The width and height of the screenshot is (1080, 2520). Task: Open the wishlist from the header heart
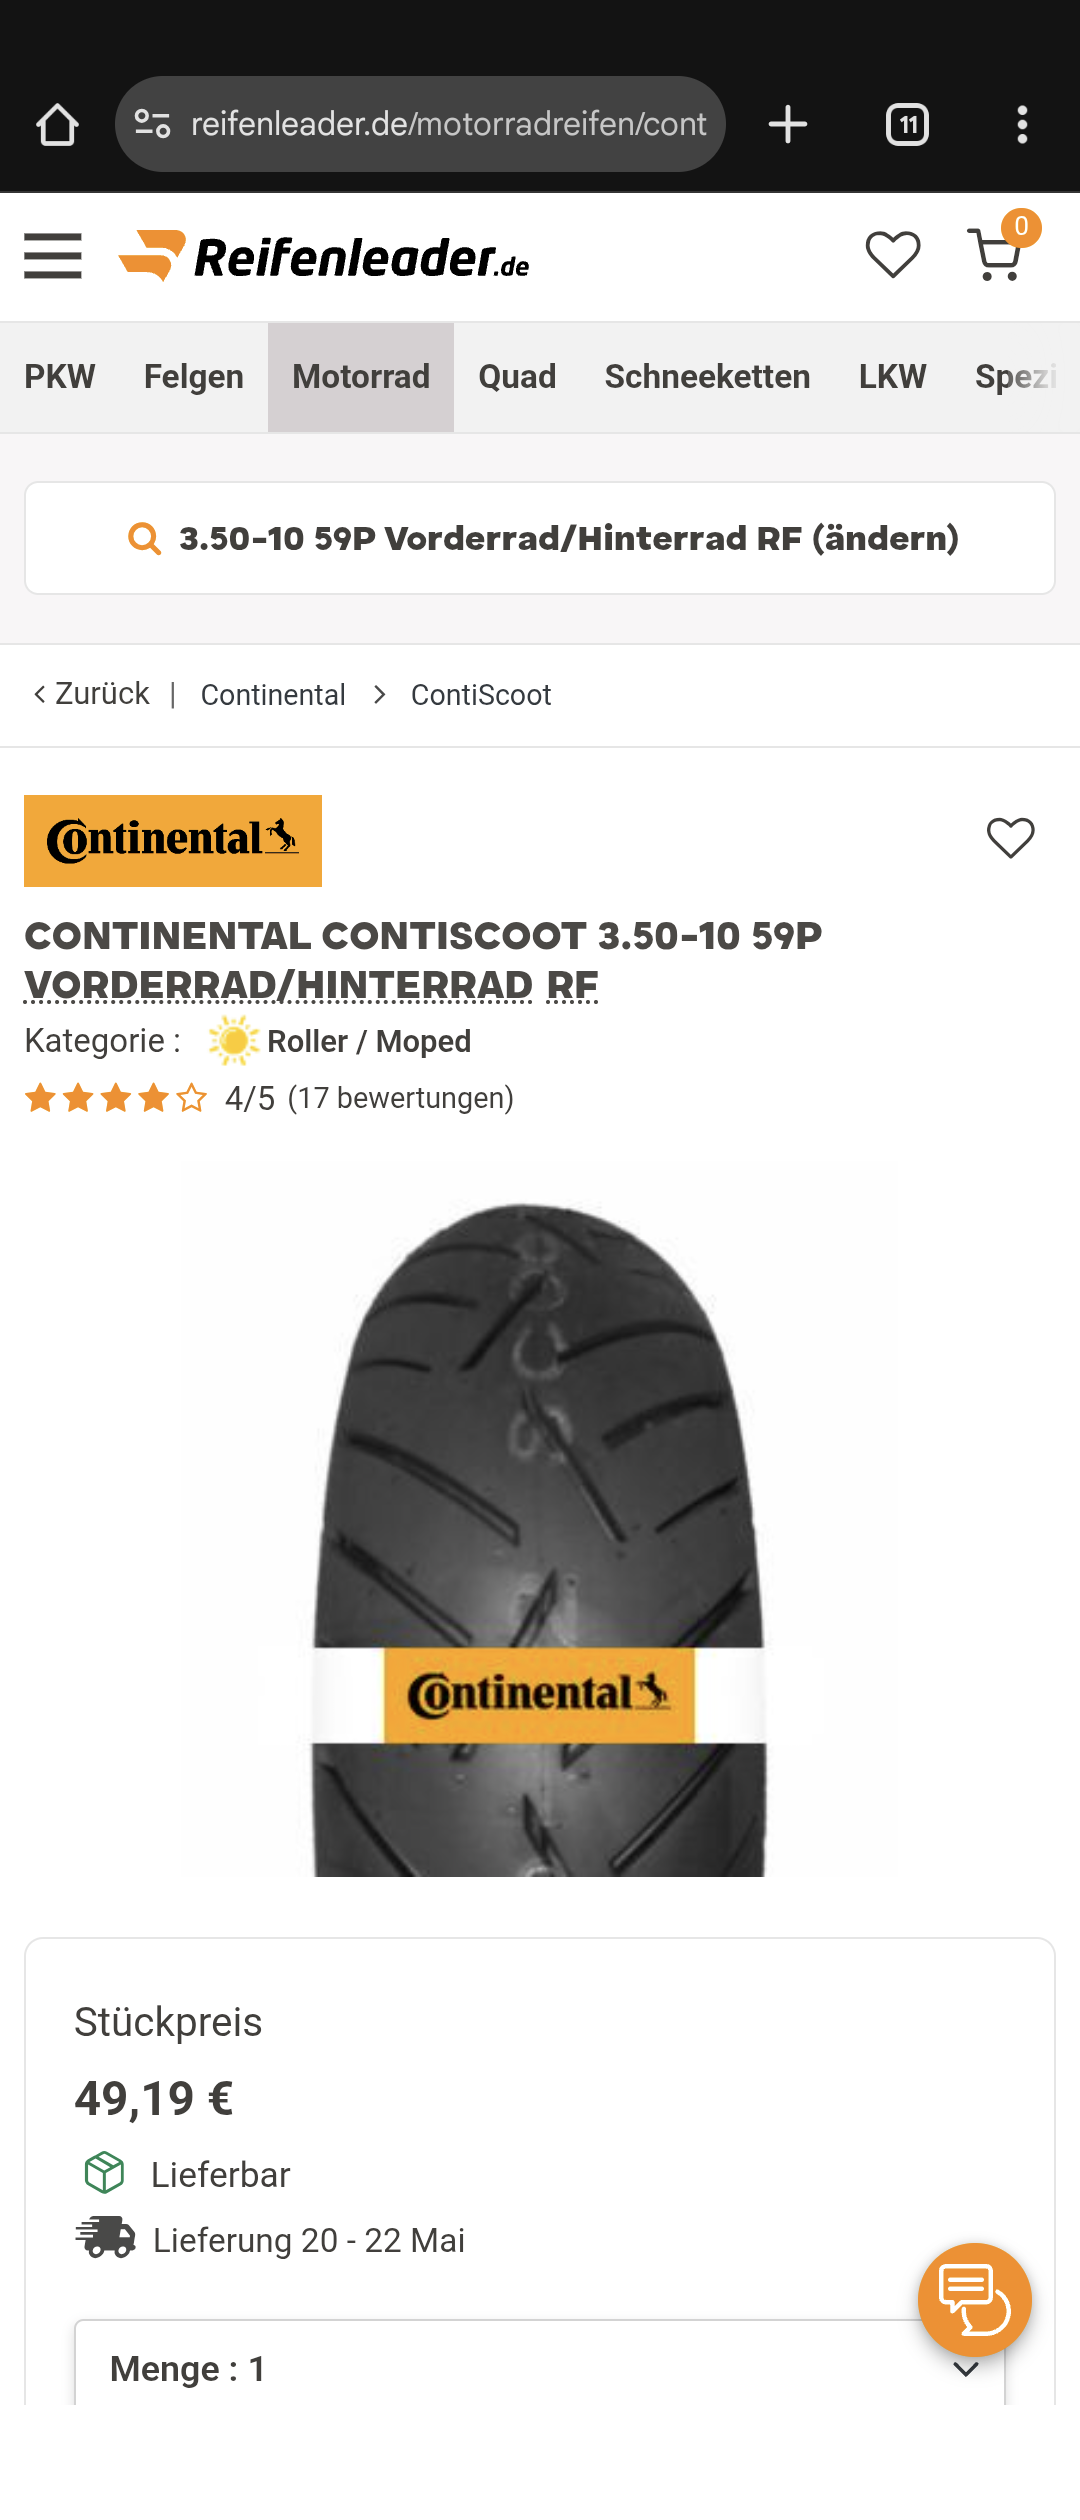pos(892,255)
